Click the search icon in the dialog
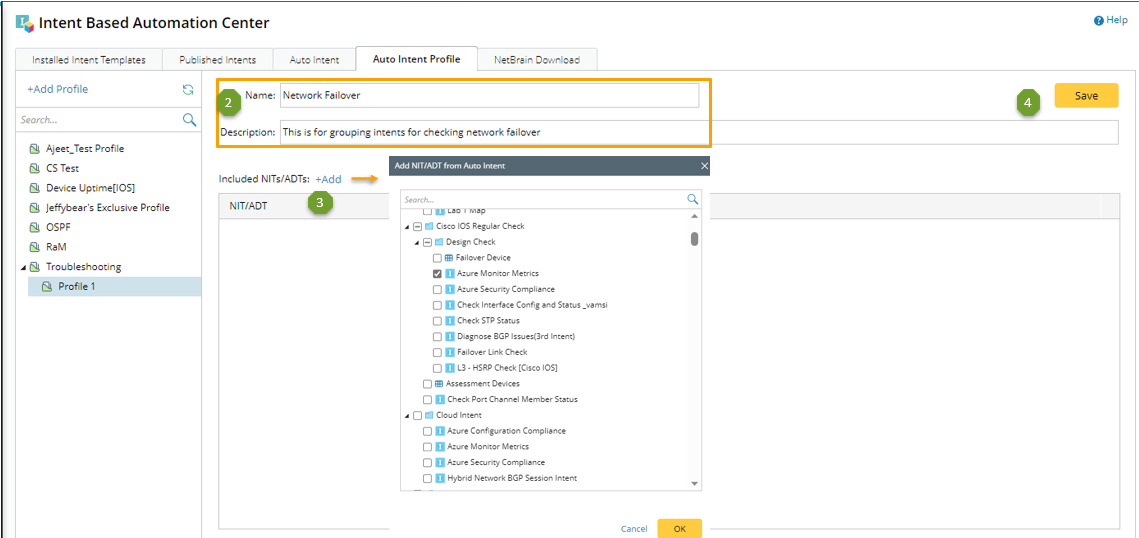This screenshot has height=538, width=1139. click(x=692, y=199)
